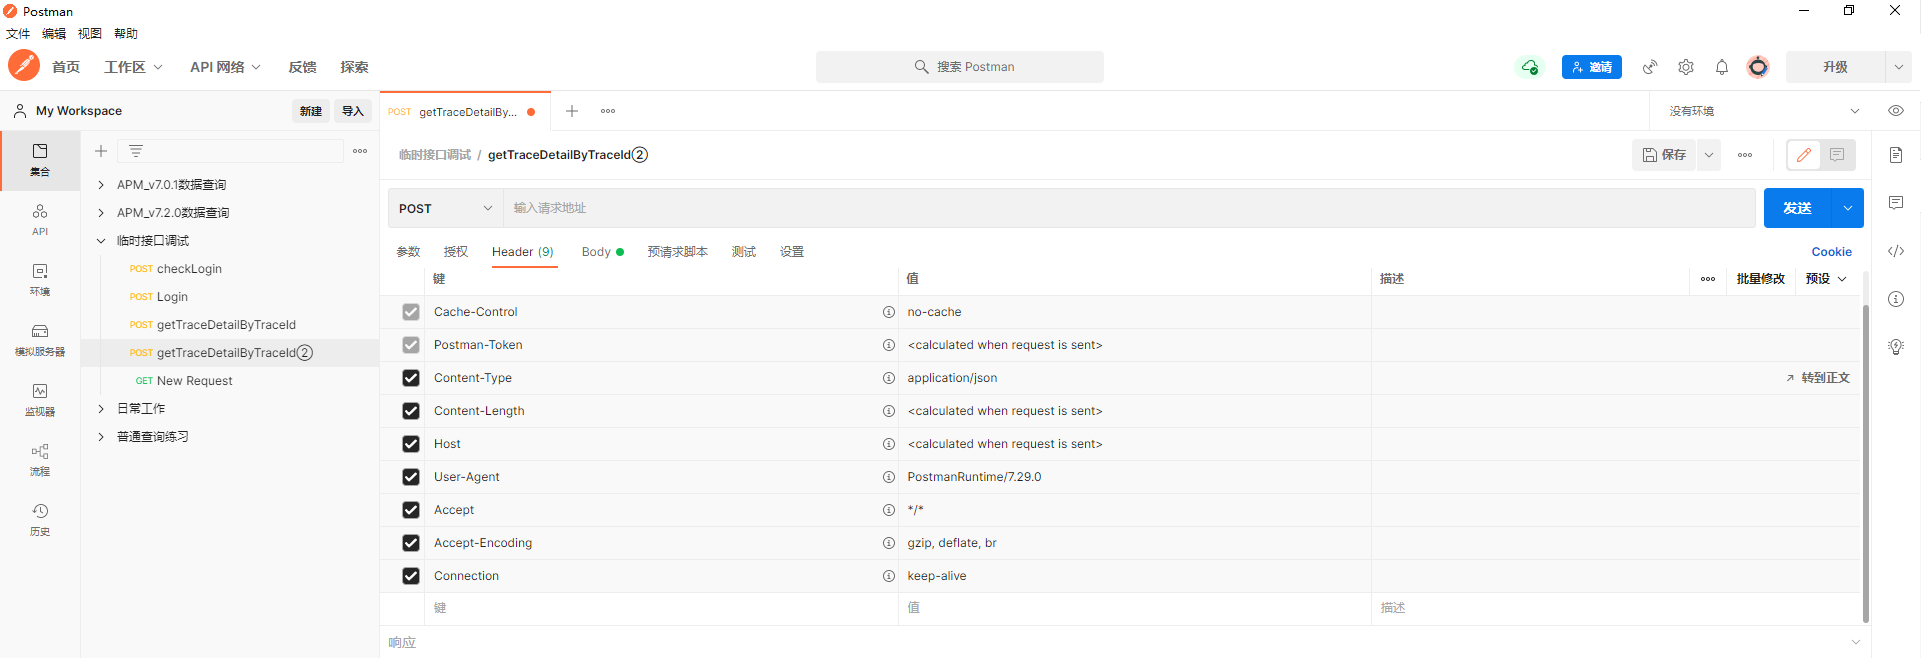Open settings via the gear icon
Viewport: 1921px width, 658px height.
pos(1686,67)
